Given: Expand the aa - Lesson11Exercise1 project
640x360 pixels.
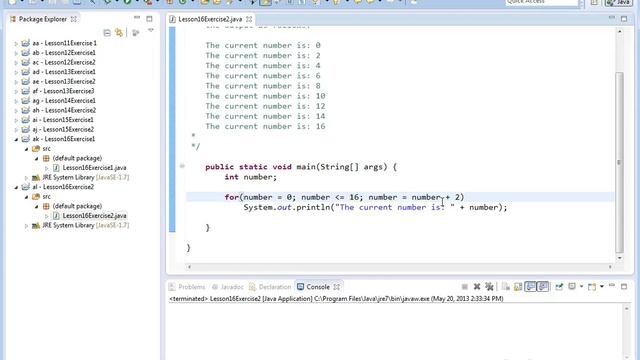Looking at the screenshot, I should click(16, 43).
